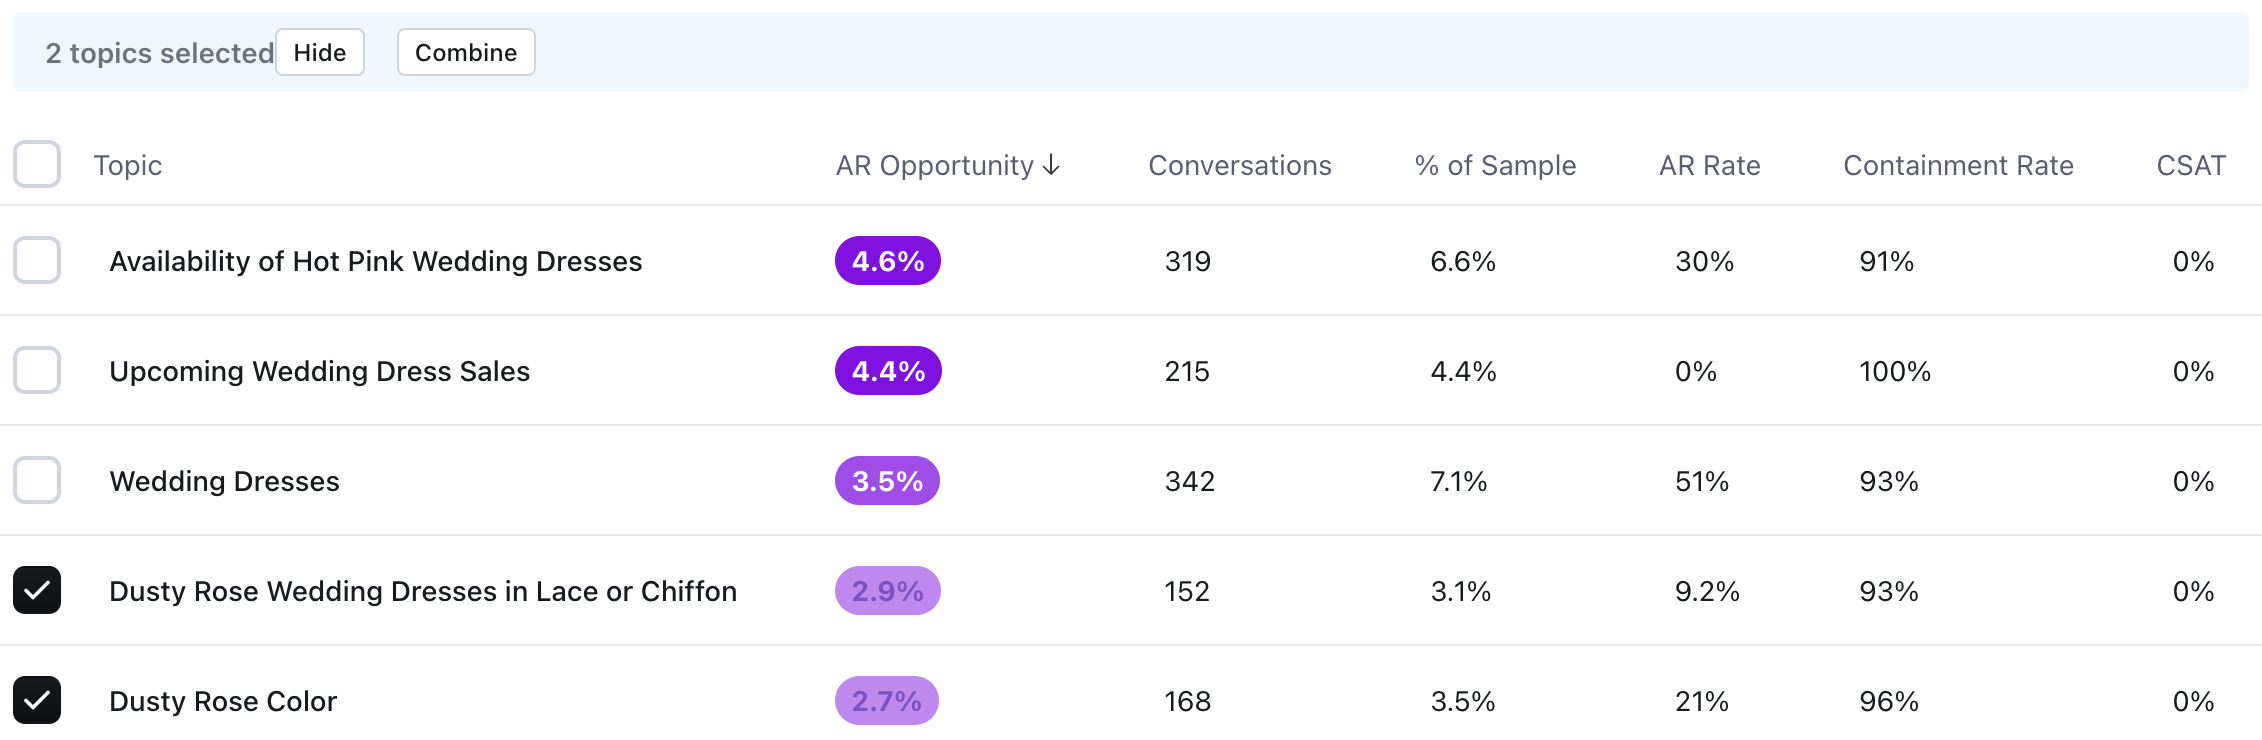Select the Wedding Dresses row checkbox
The image size is (2262, 740).
pos(37,480)
